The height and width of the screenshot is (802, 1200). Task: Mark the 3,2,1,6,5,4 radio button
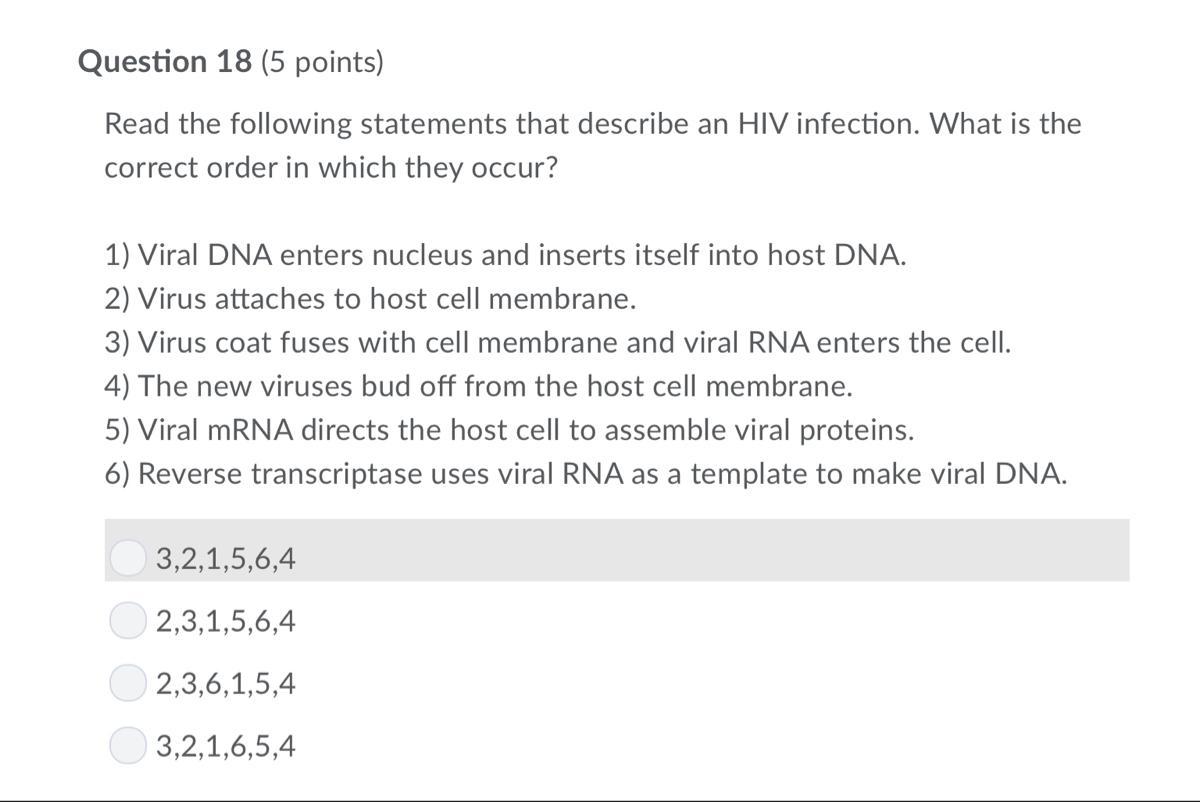click(x=128, y=746)
